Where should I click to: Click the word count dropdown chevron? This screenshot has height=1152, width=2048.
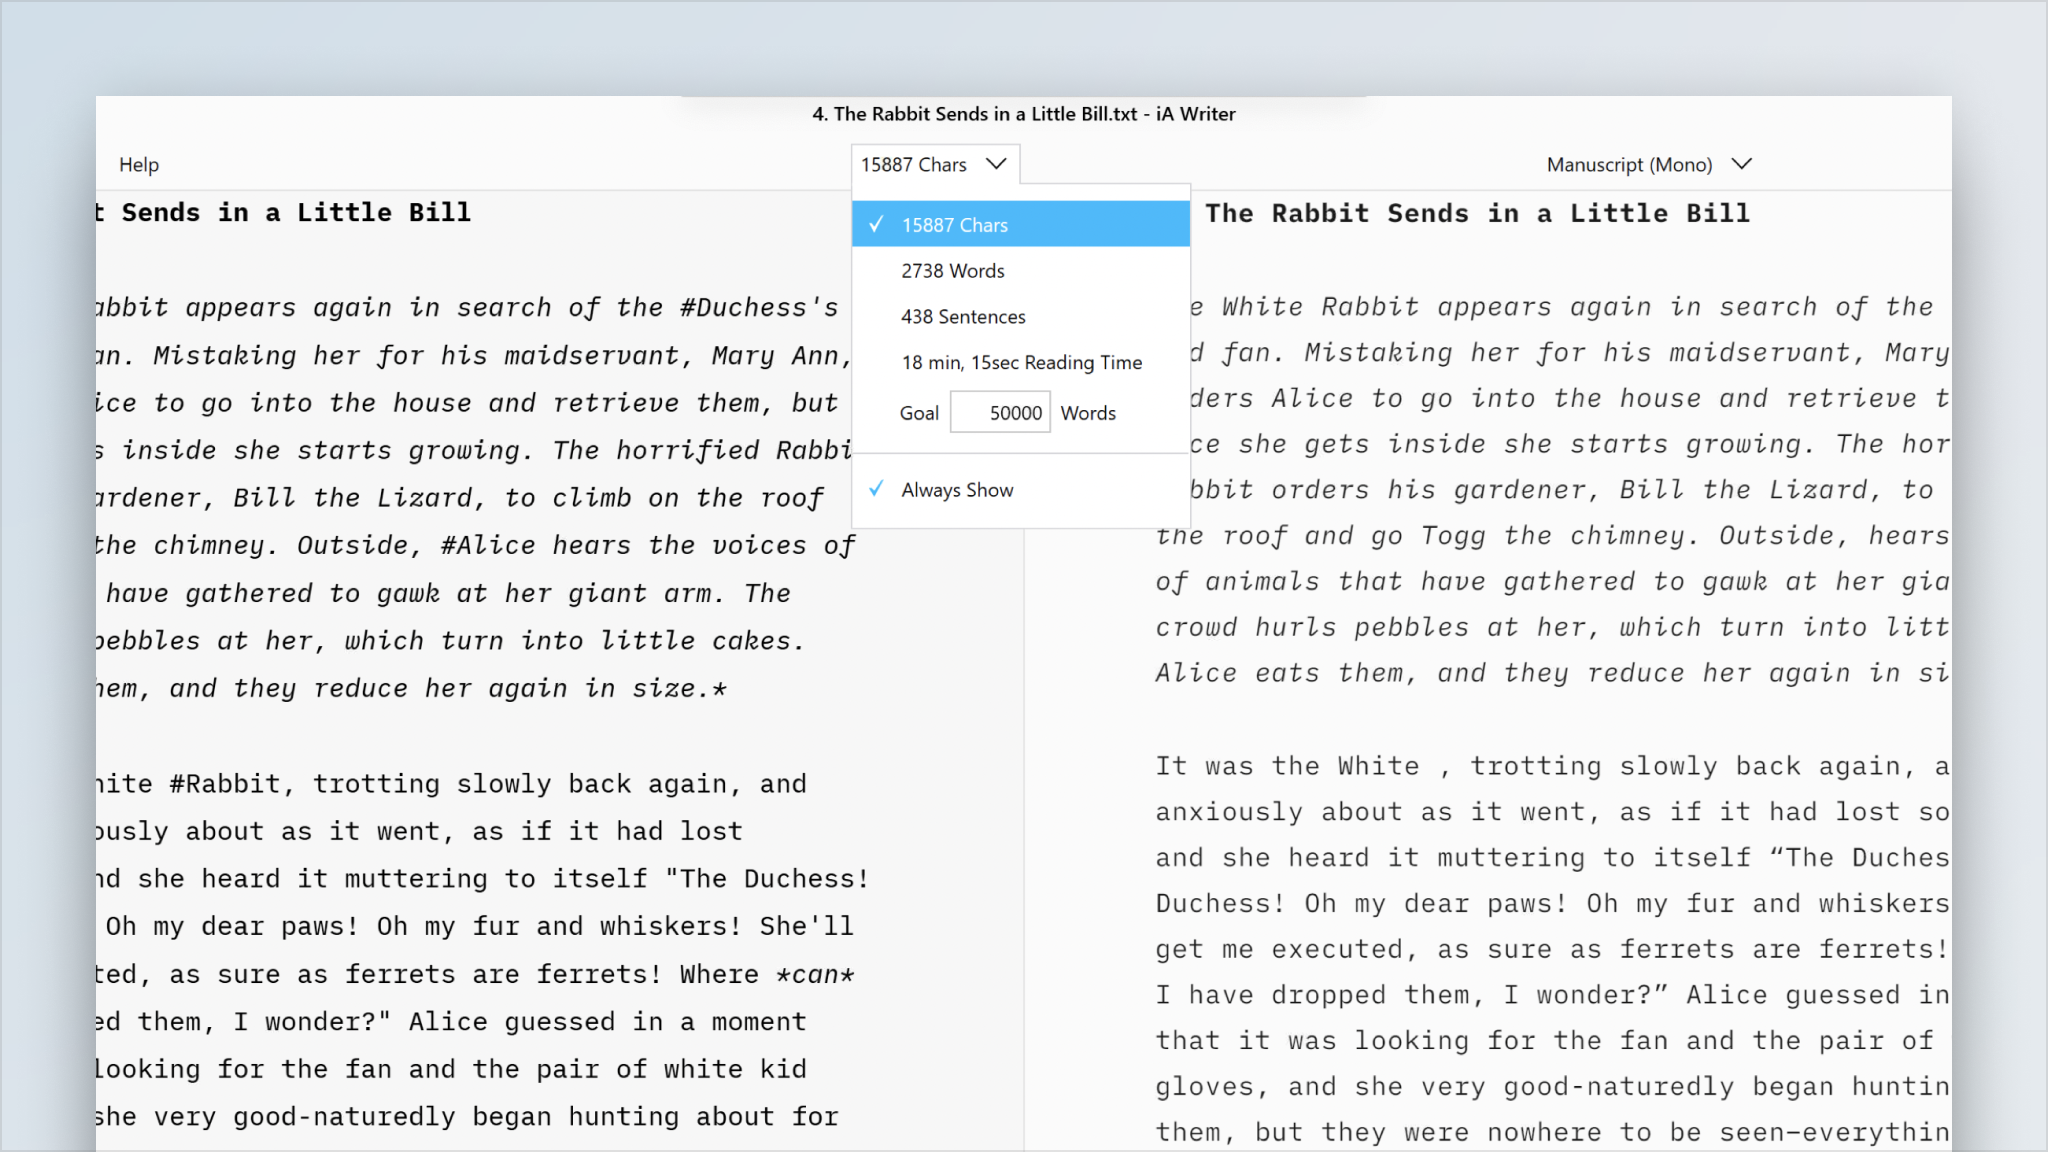tap(997, 165)
